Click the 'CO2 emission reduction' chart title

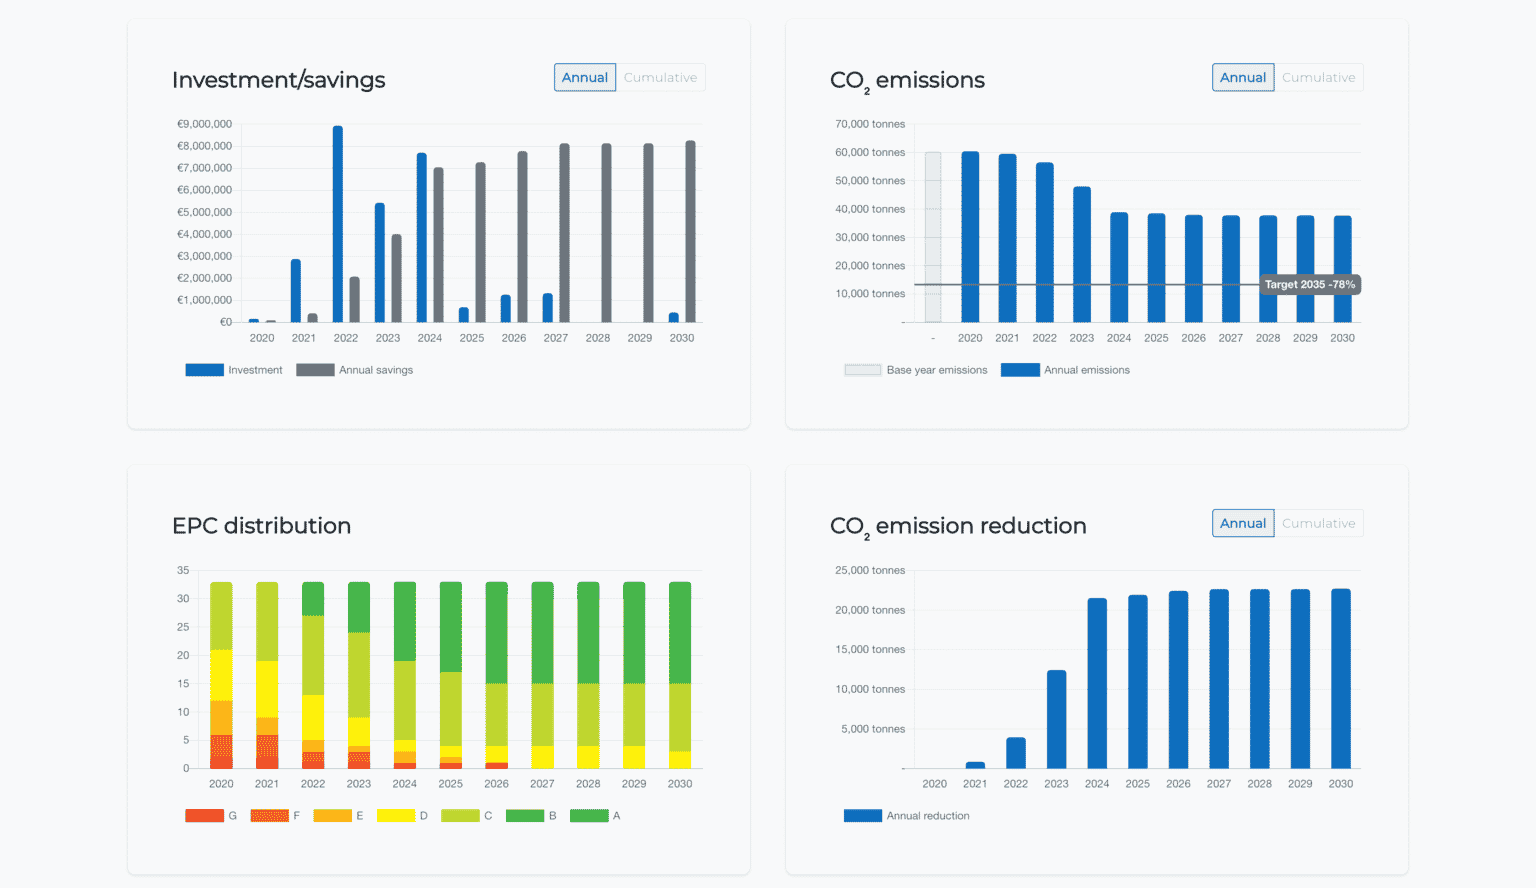pos(958,527)
